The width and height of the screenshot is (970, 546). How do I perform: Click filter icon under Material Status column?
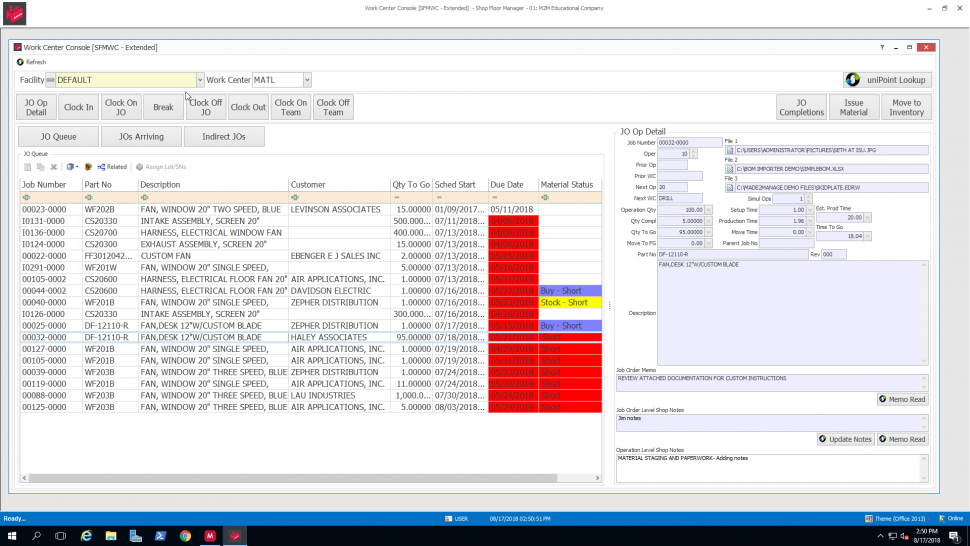click(x=545, y=198)
